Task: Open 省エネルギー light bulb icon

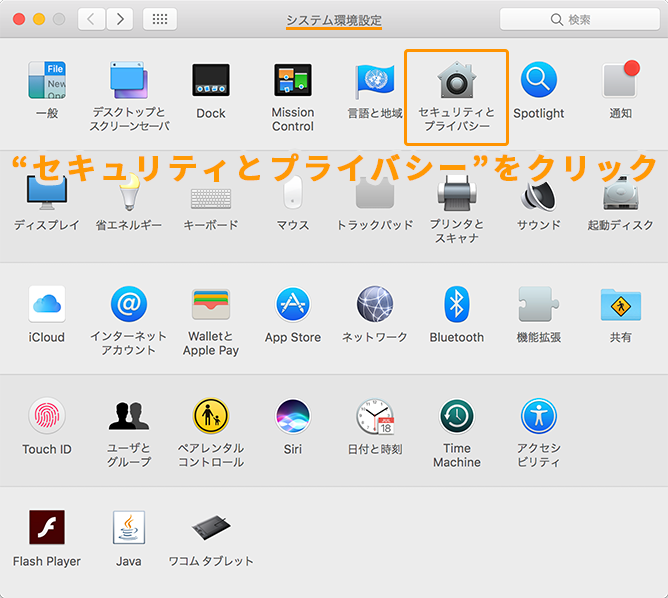Action: coord(129,193)
